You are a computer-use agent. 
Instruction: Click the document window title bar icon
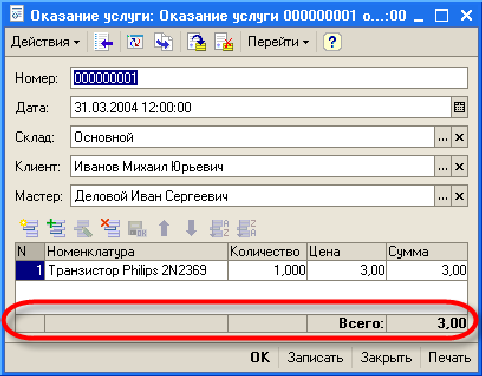click(17, 15)
